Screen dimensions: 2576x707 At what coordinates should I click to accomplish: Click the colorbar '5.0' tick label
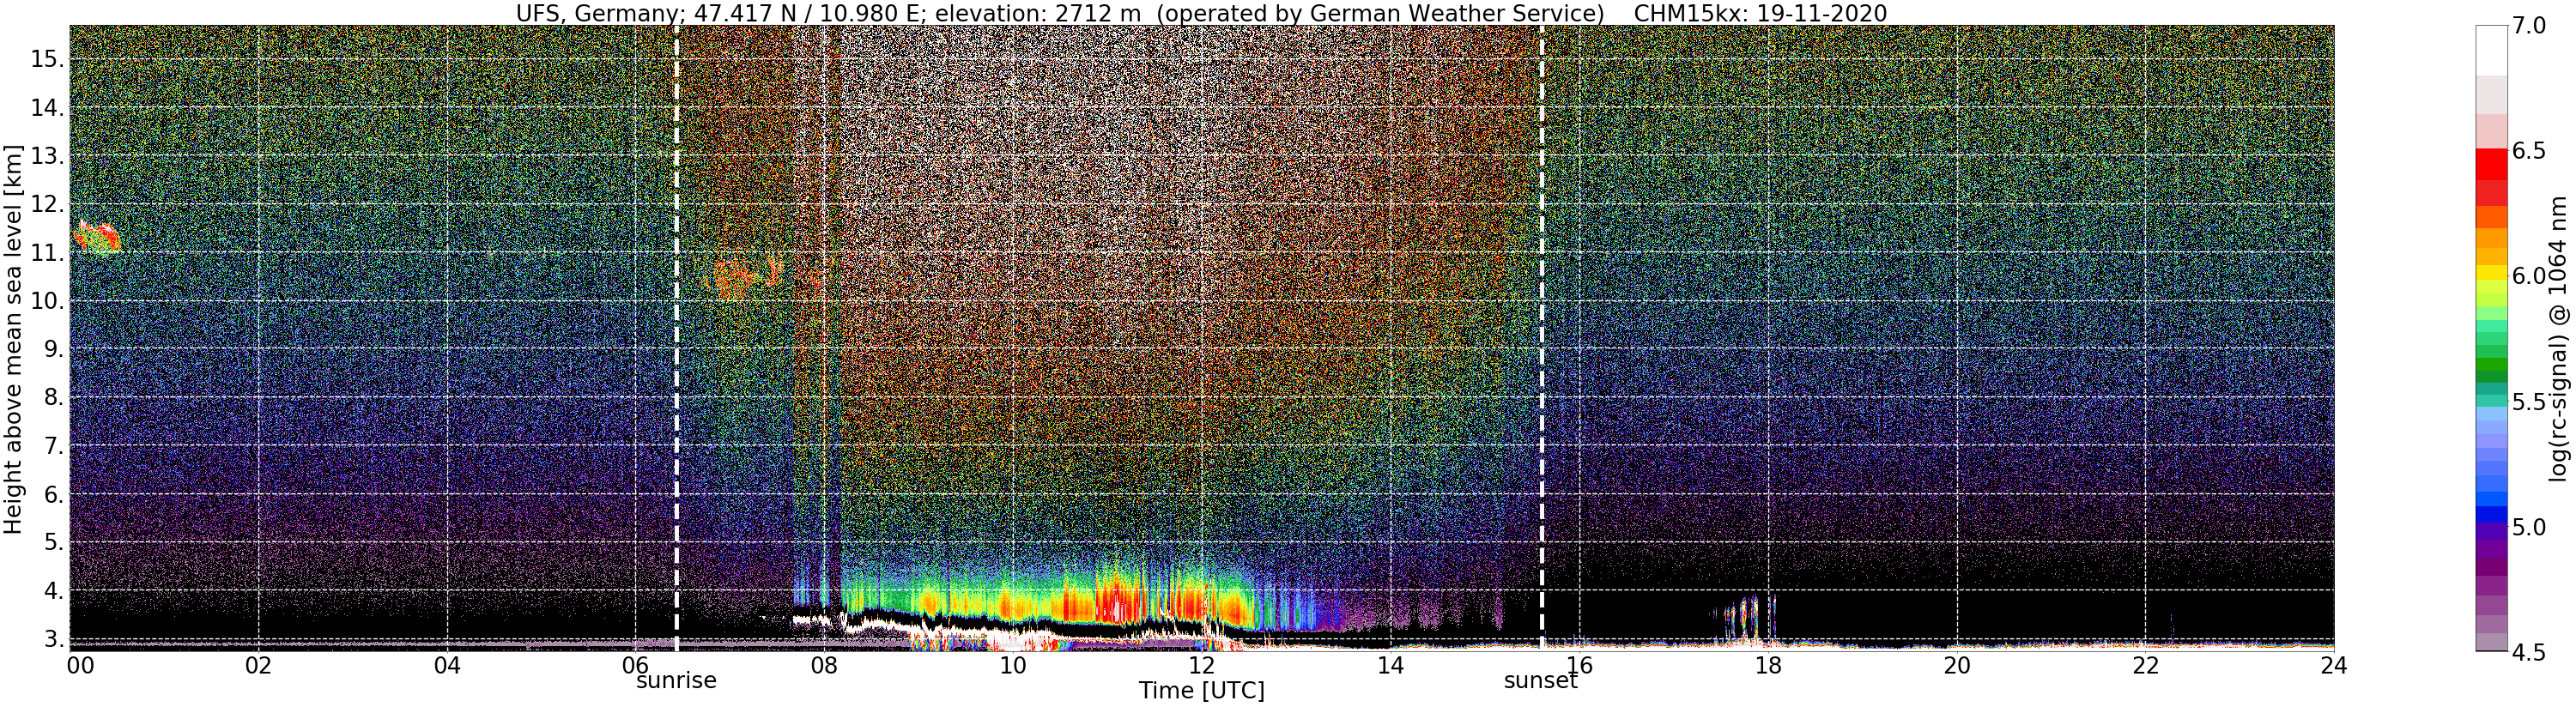click(2528, 527)
